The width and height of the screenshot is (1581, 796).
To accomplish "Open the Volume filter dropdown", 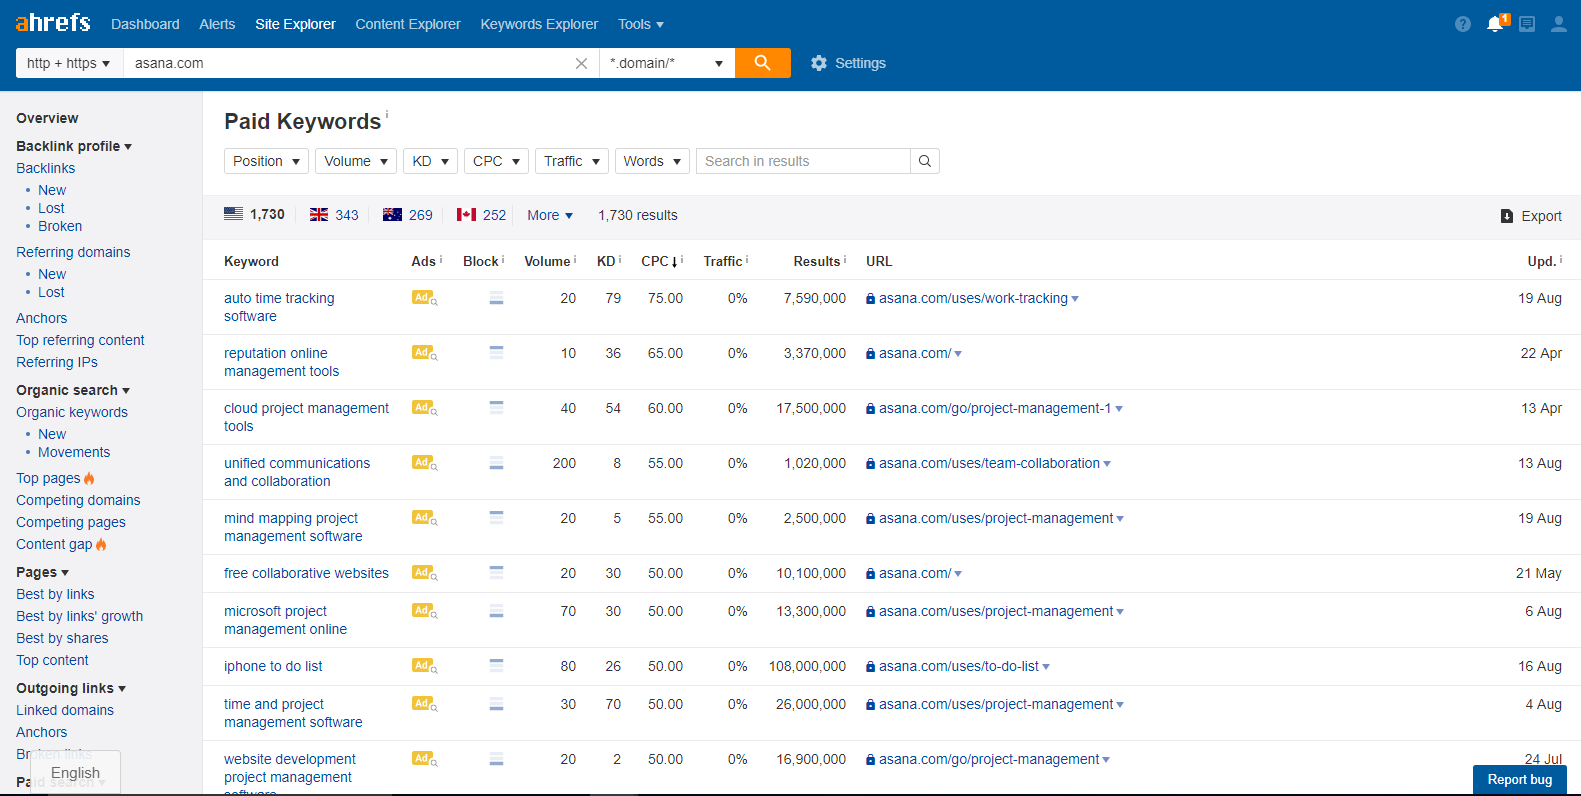I will coord(356,161).
